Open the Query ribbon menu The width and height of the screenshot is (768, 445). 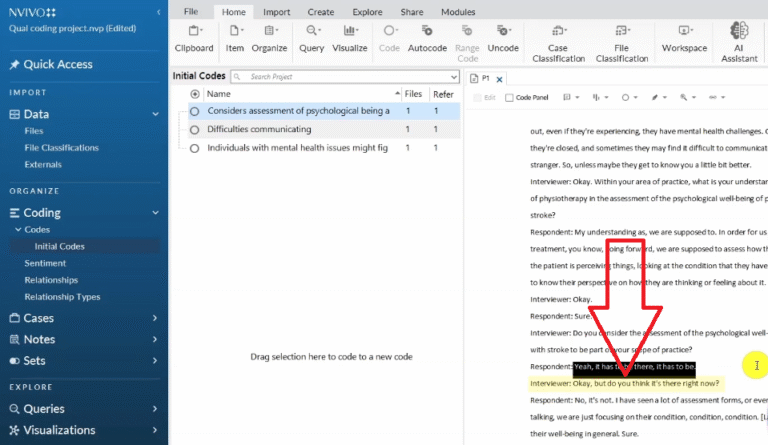pos(312,39)
